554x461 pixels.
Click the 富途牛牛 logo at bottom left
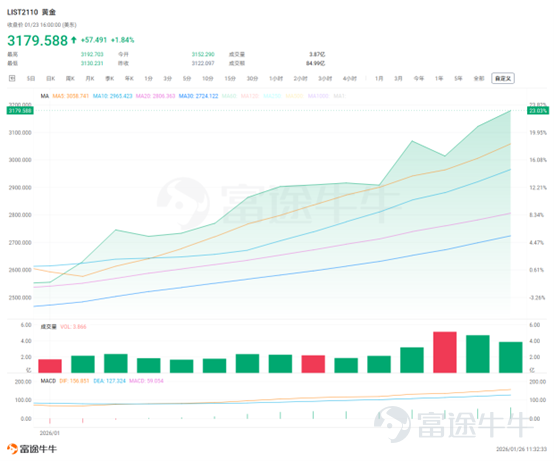click(32, 449)
